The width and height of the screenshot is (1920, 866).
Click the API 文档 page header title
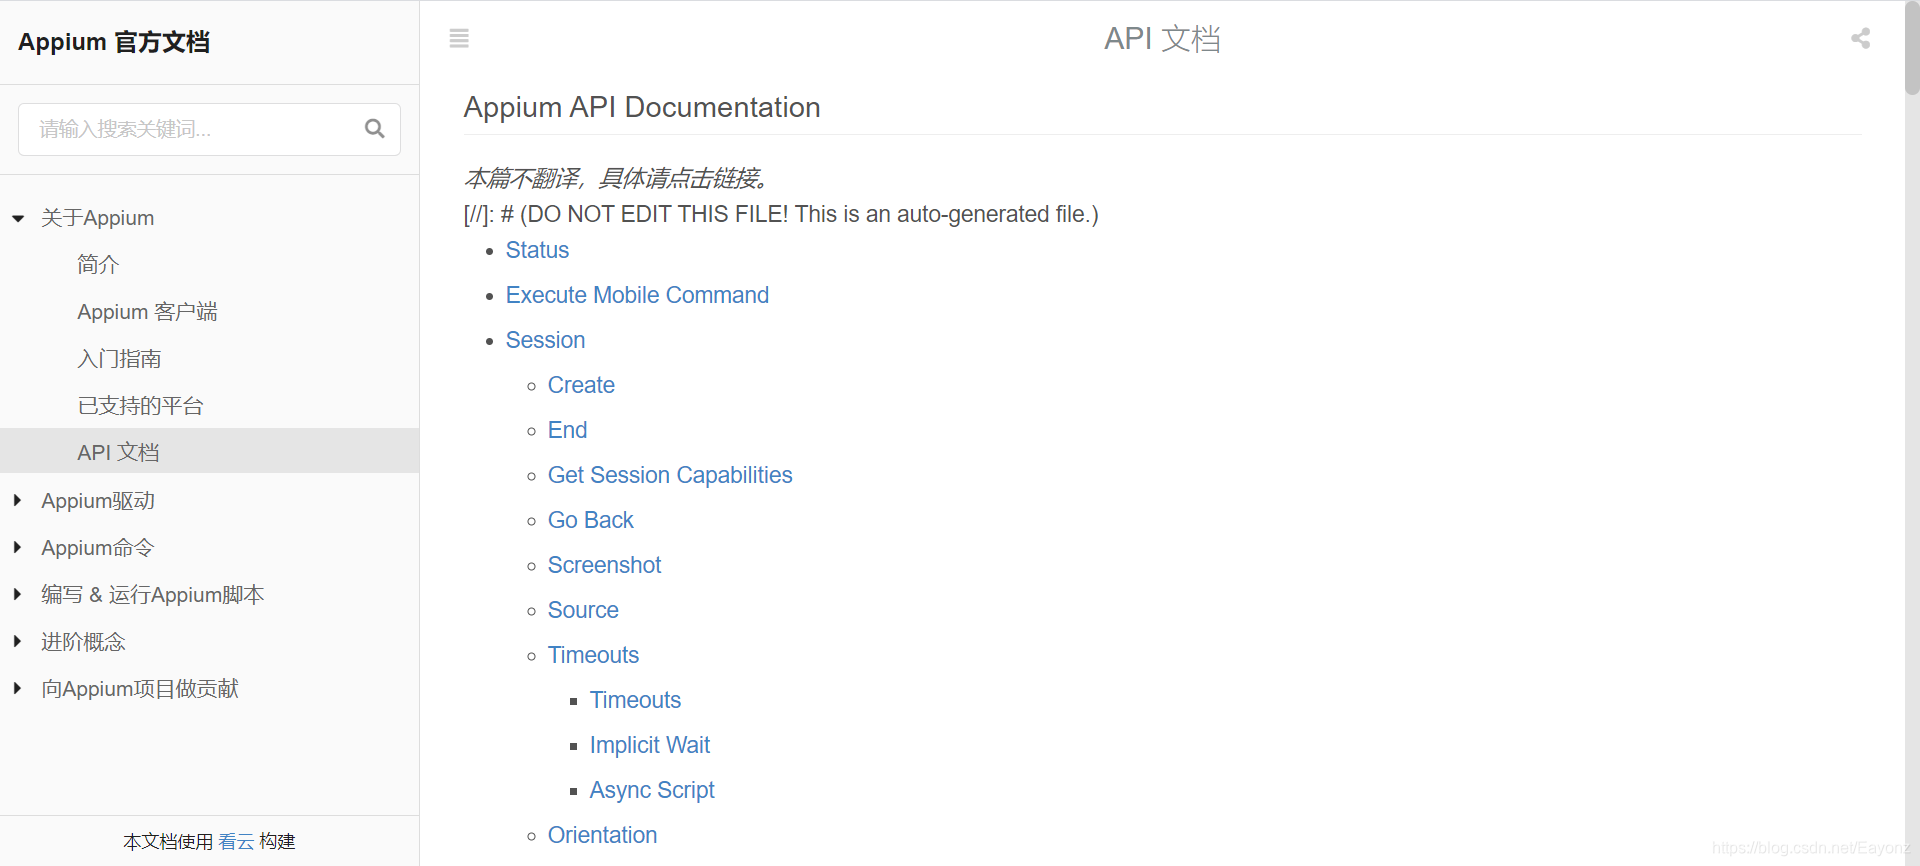tap(1162, 38)
